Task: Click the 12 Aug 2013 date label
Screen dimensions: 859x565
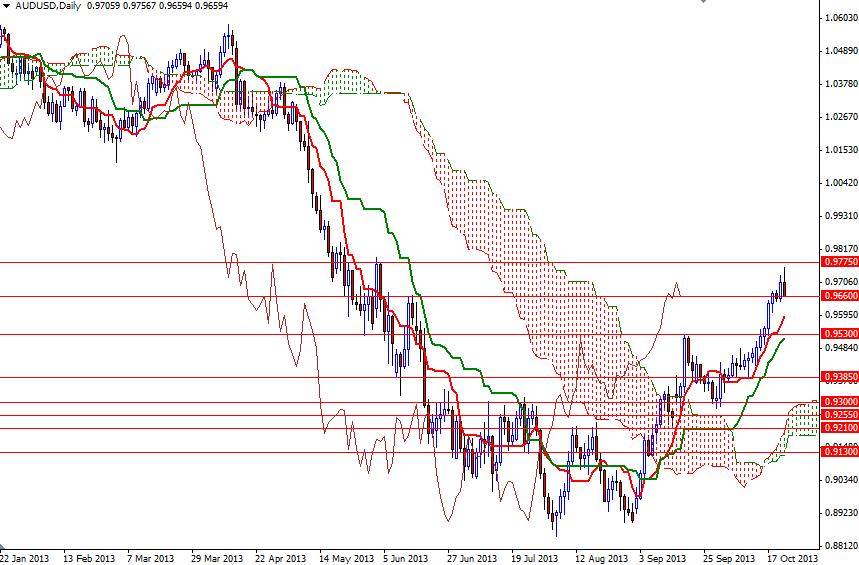Action: pos(601,558)
